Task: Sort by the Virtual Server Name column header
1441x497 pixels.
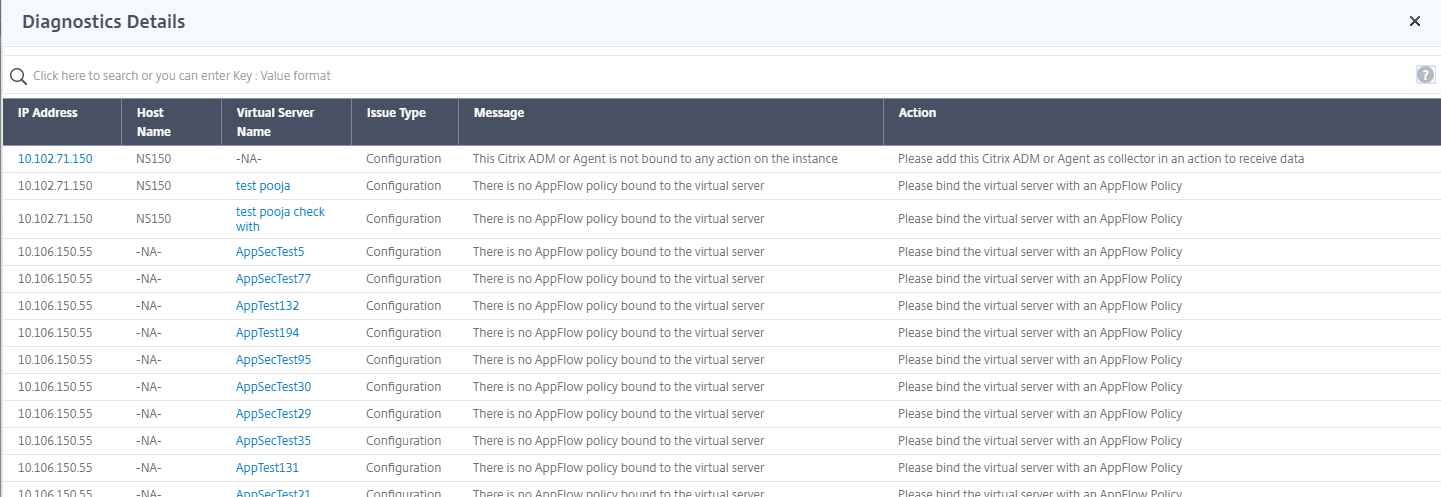Action: click(275, 122)
